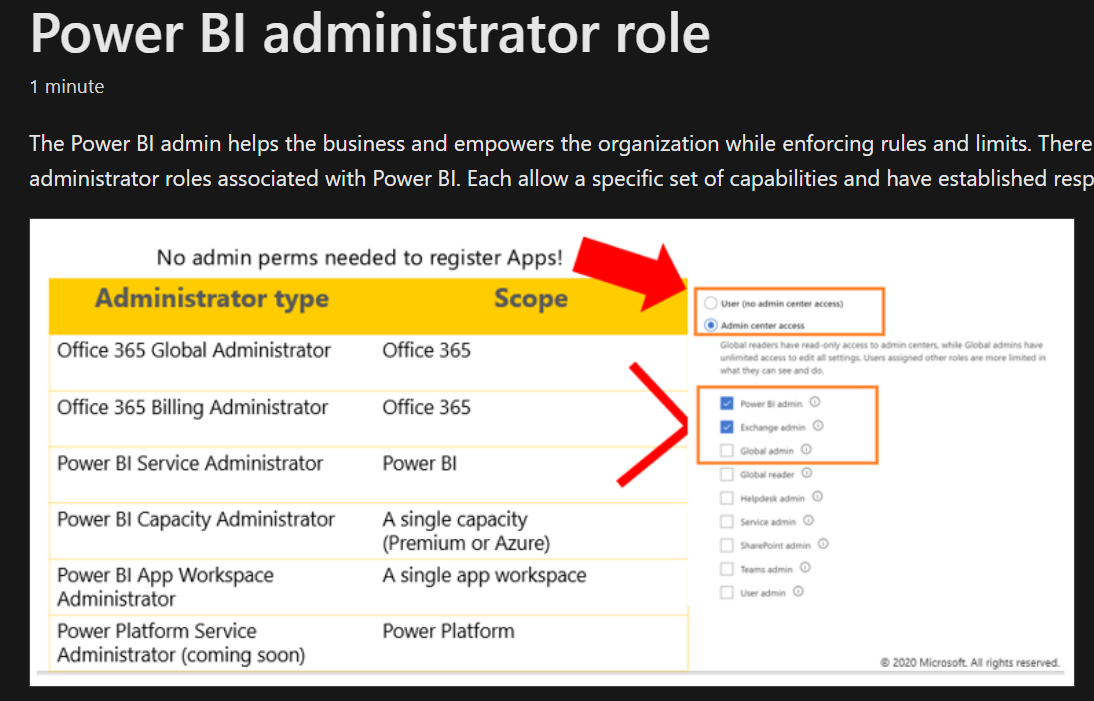Click the 'Power Platform' scope cell

click(449, 631)
